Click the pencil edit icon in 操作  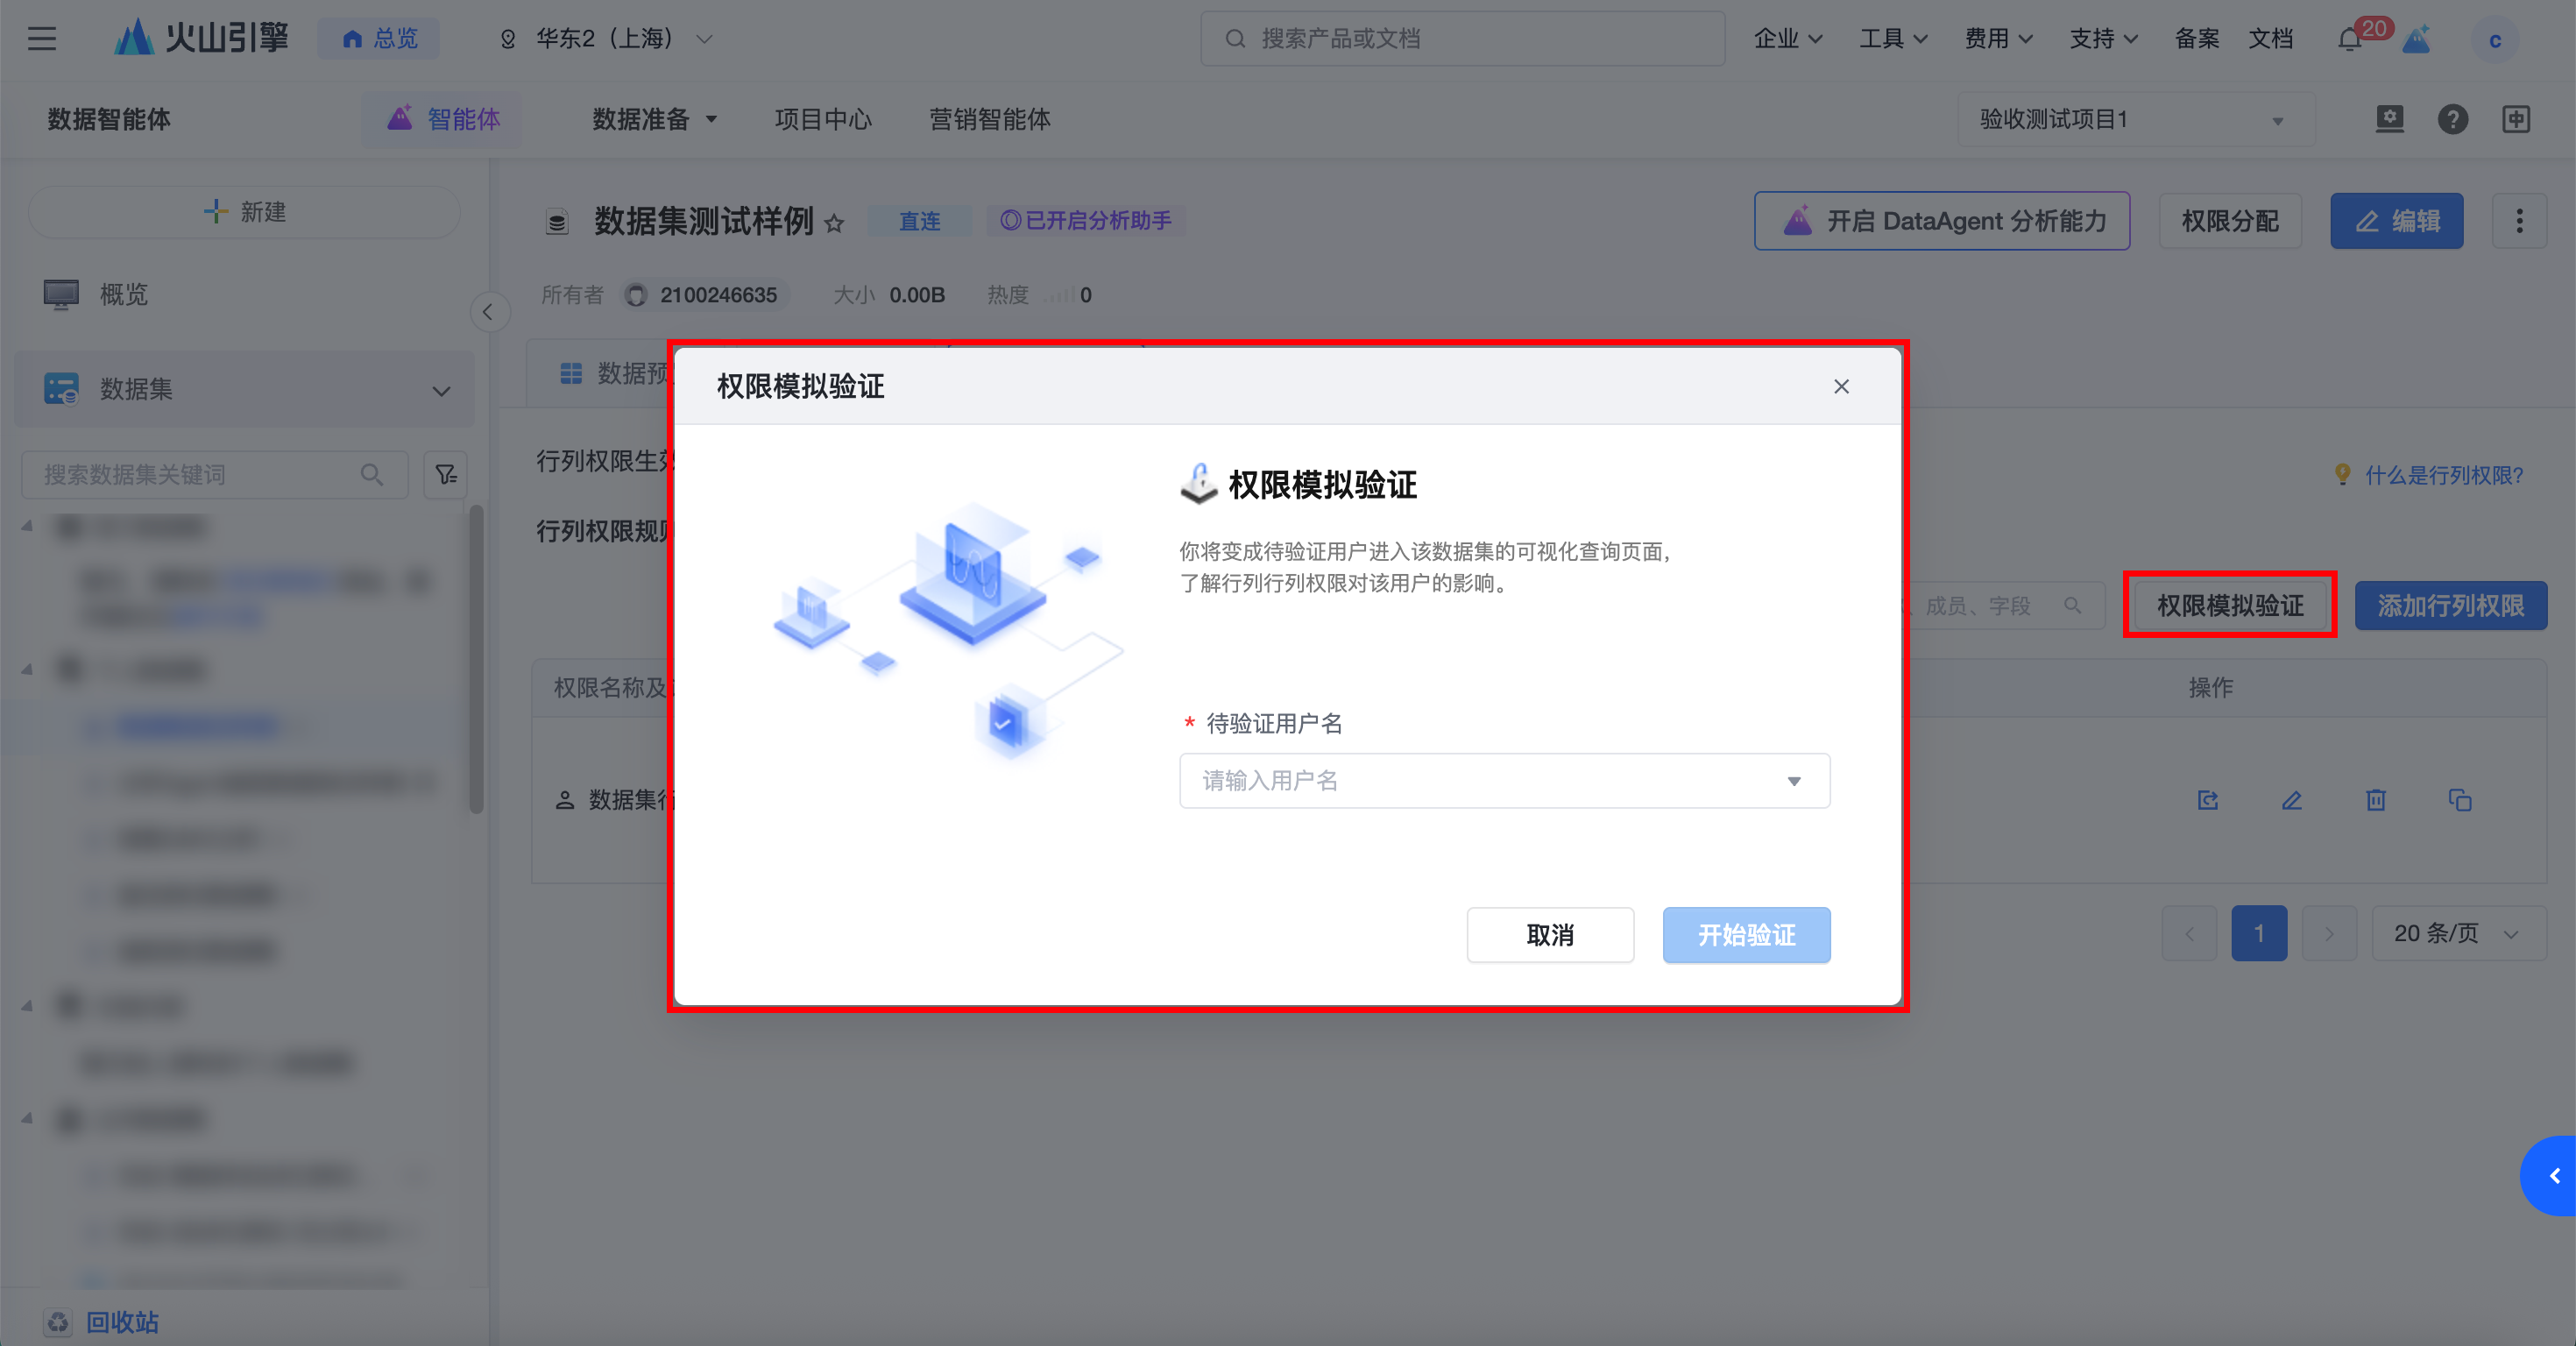click(2292, 800)
